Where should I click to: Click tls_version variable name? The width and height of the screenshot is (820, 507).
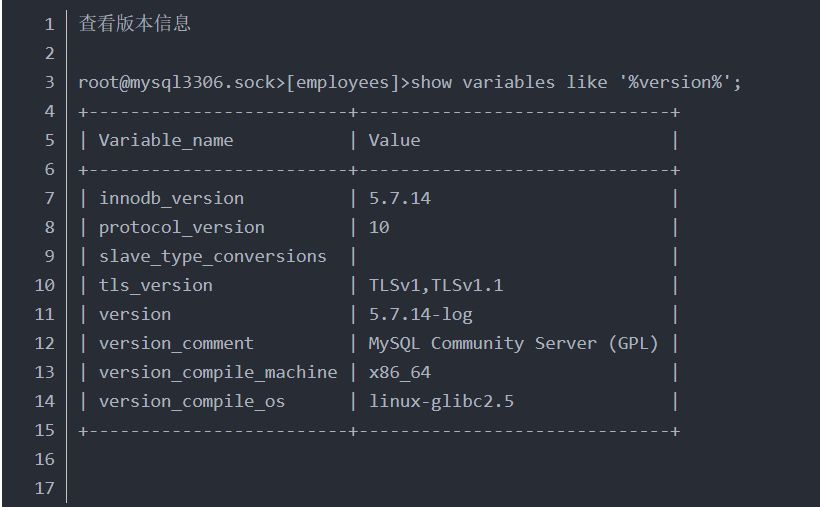coord(156,285)
